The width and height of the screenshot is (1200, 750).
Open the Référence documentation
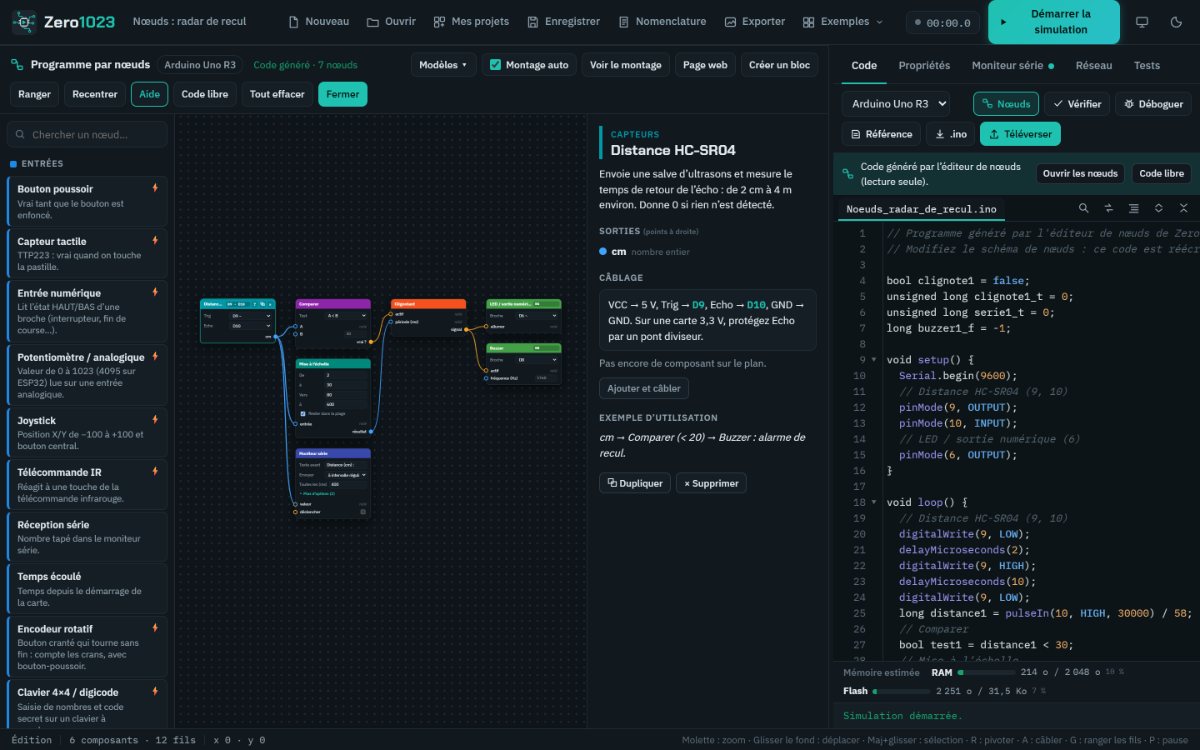point(881,134)
